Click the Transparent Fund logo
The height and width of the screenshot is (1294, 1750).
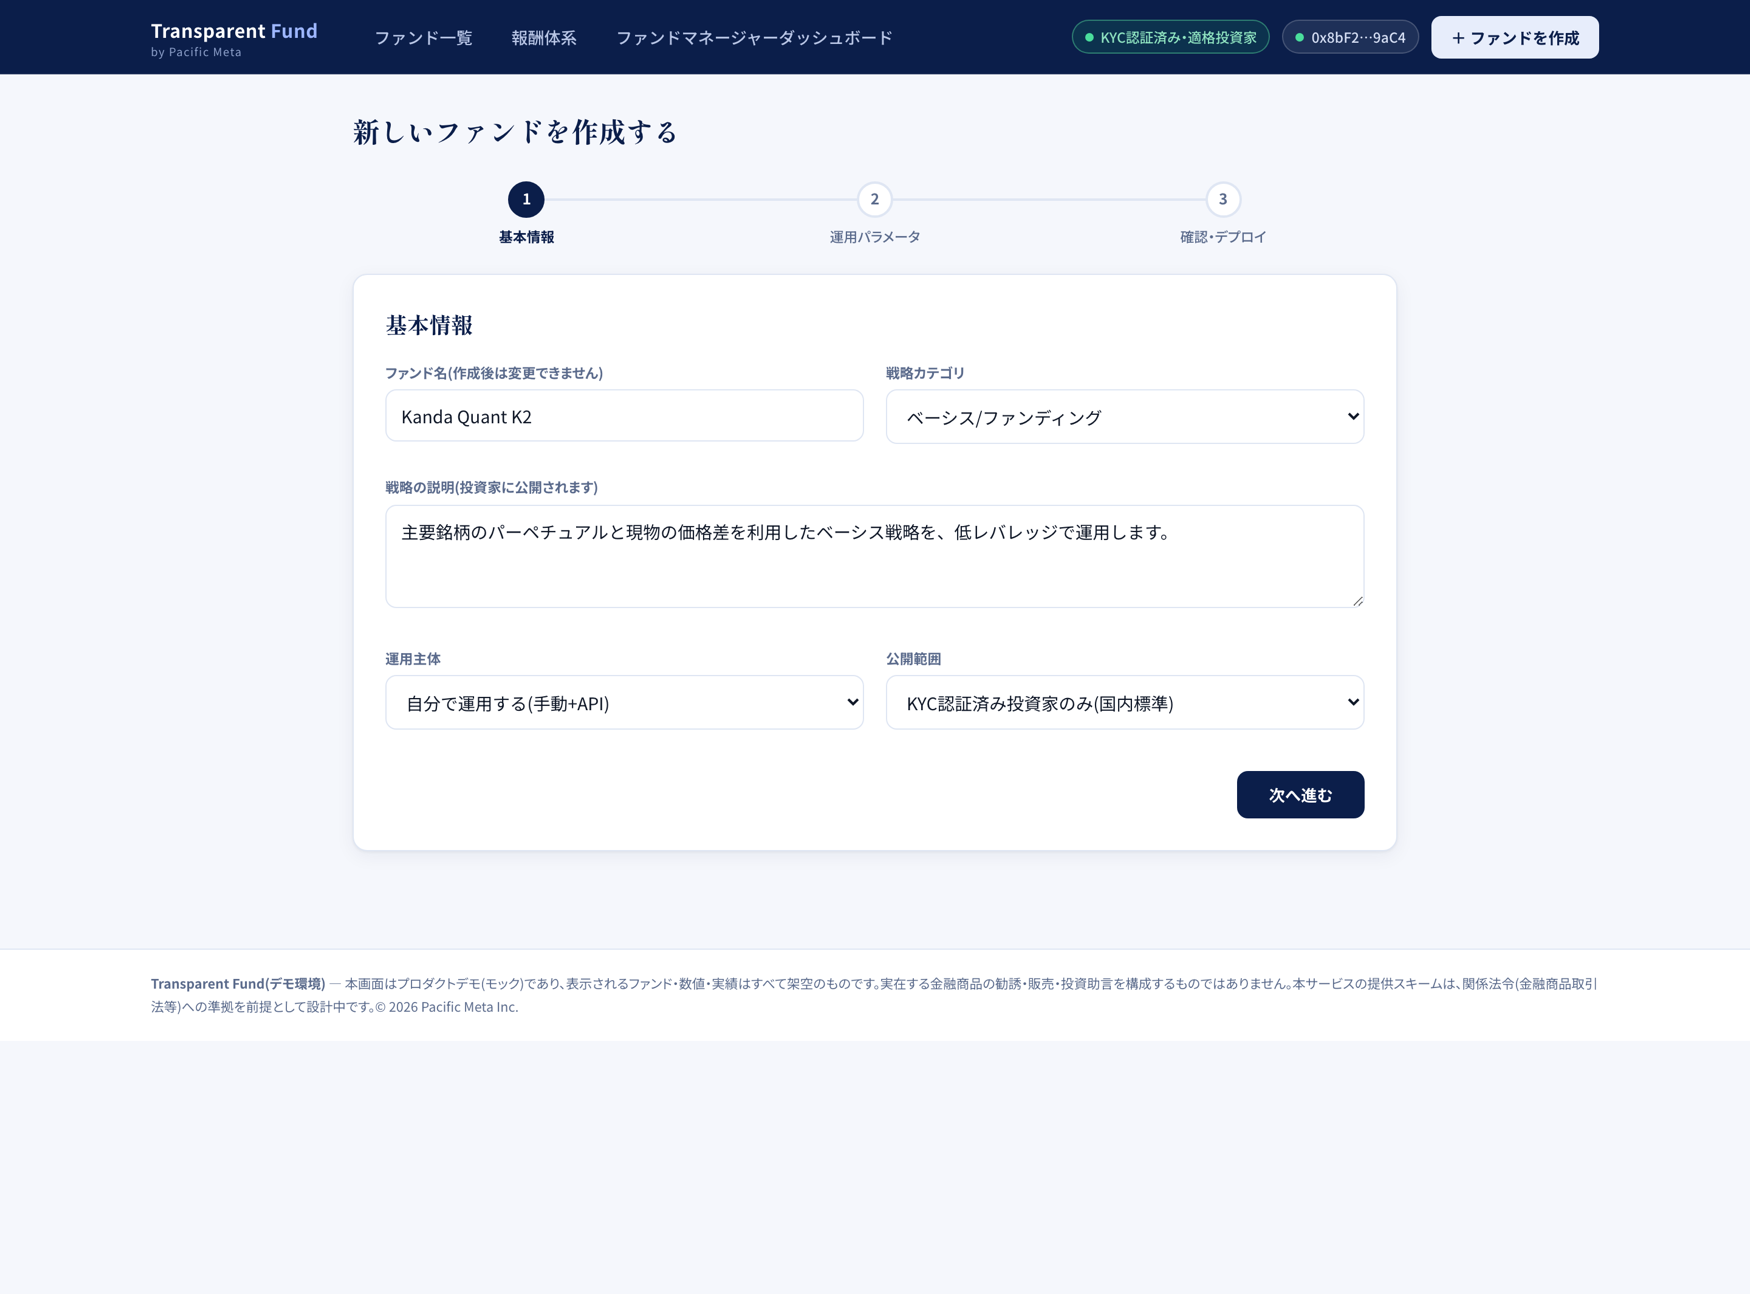(234, 38)
